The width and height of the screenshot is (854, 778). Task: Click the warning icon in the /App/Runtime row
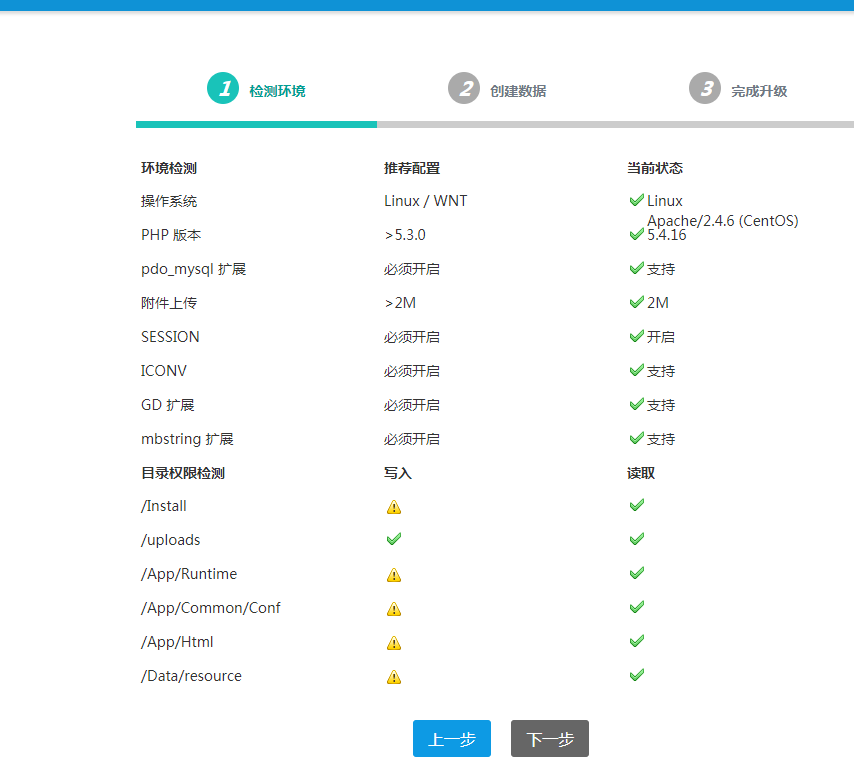pos(394,575)
